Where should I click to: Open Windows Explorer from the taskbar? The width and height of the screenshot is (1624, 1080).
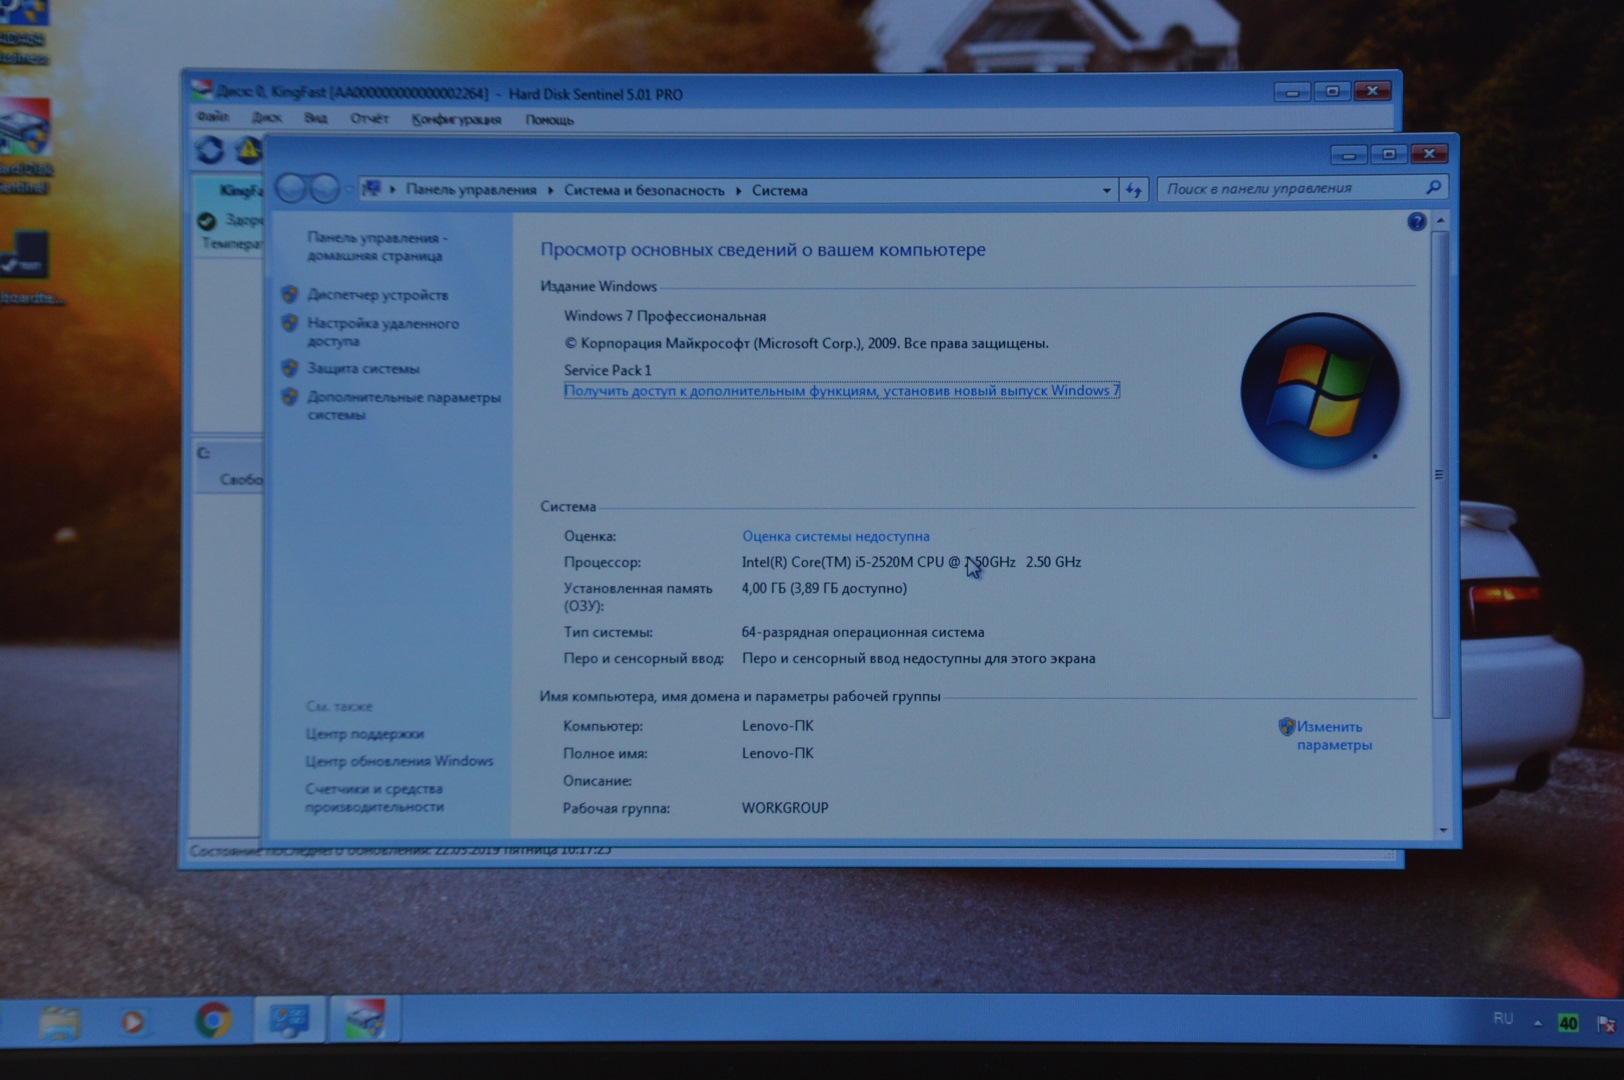point(60,1022)
